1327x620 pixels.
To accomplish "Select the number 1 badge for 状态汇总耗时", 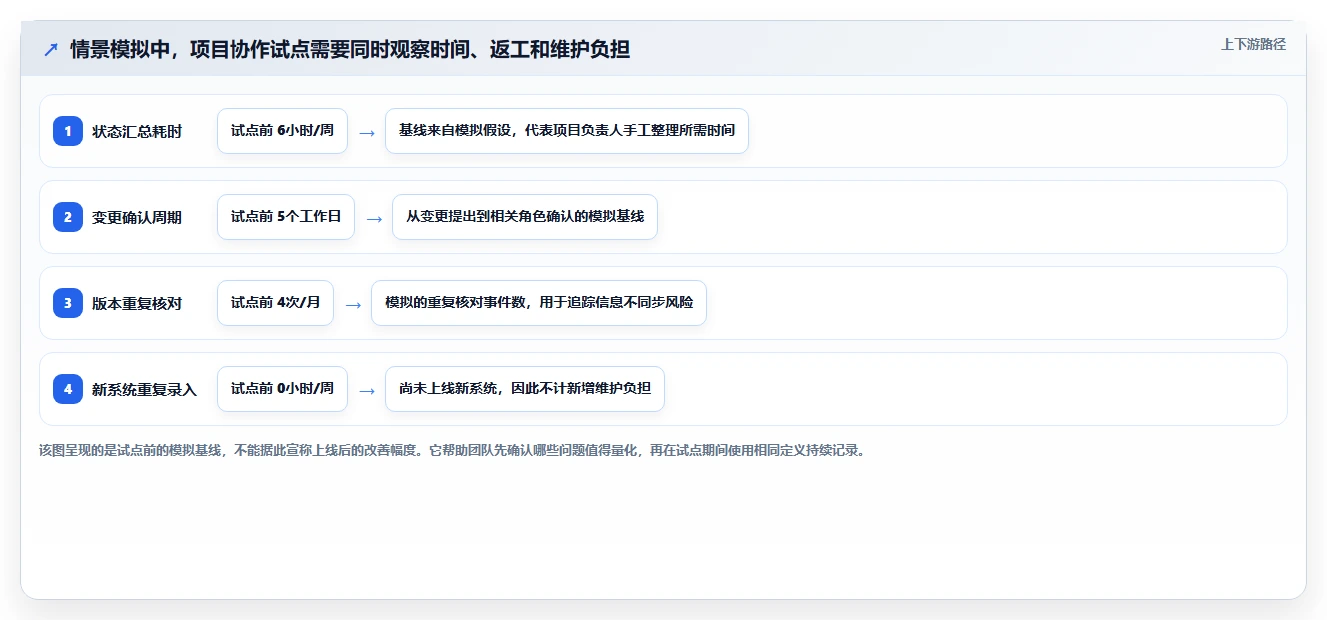I will click(x=68, y=131).
